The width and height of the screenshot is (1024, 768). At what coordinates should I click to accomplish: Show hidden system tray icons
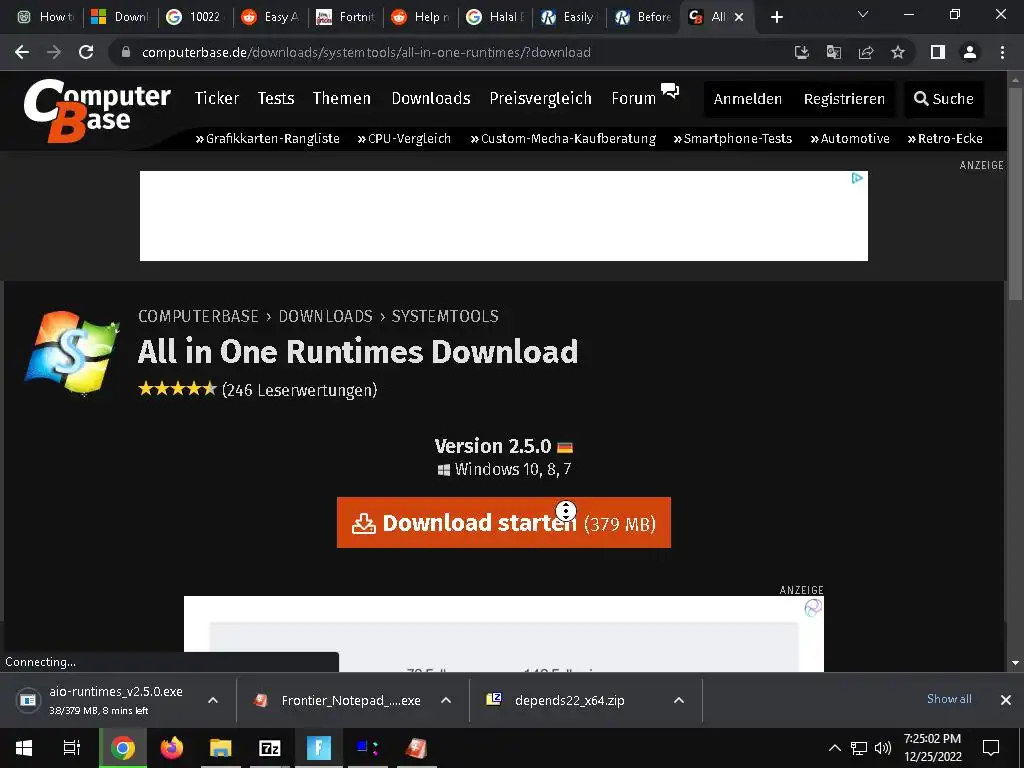(835, 748)
